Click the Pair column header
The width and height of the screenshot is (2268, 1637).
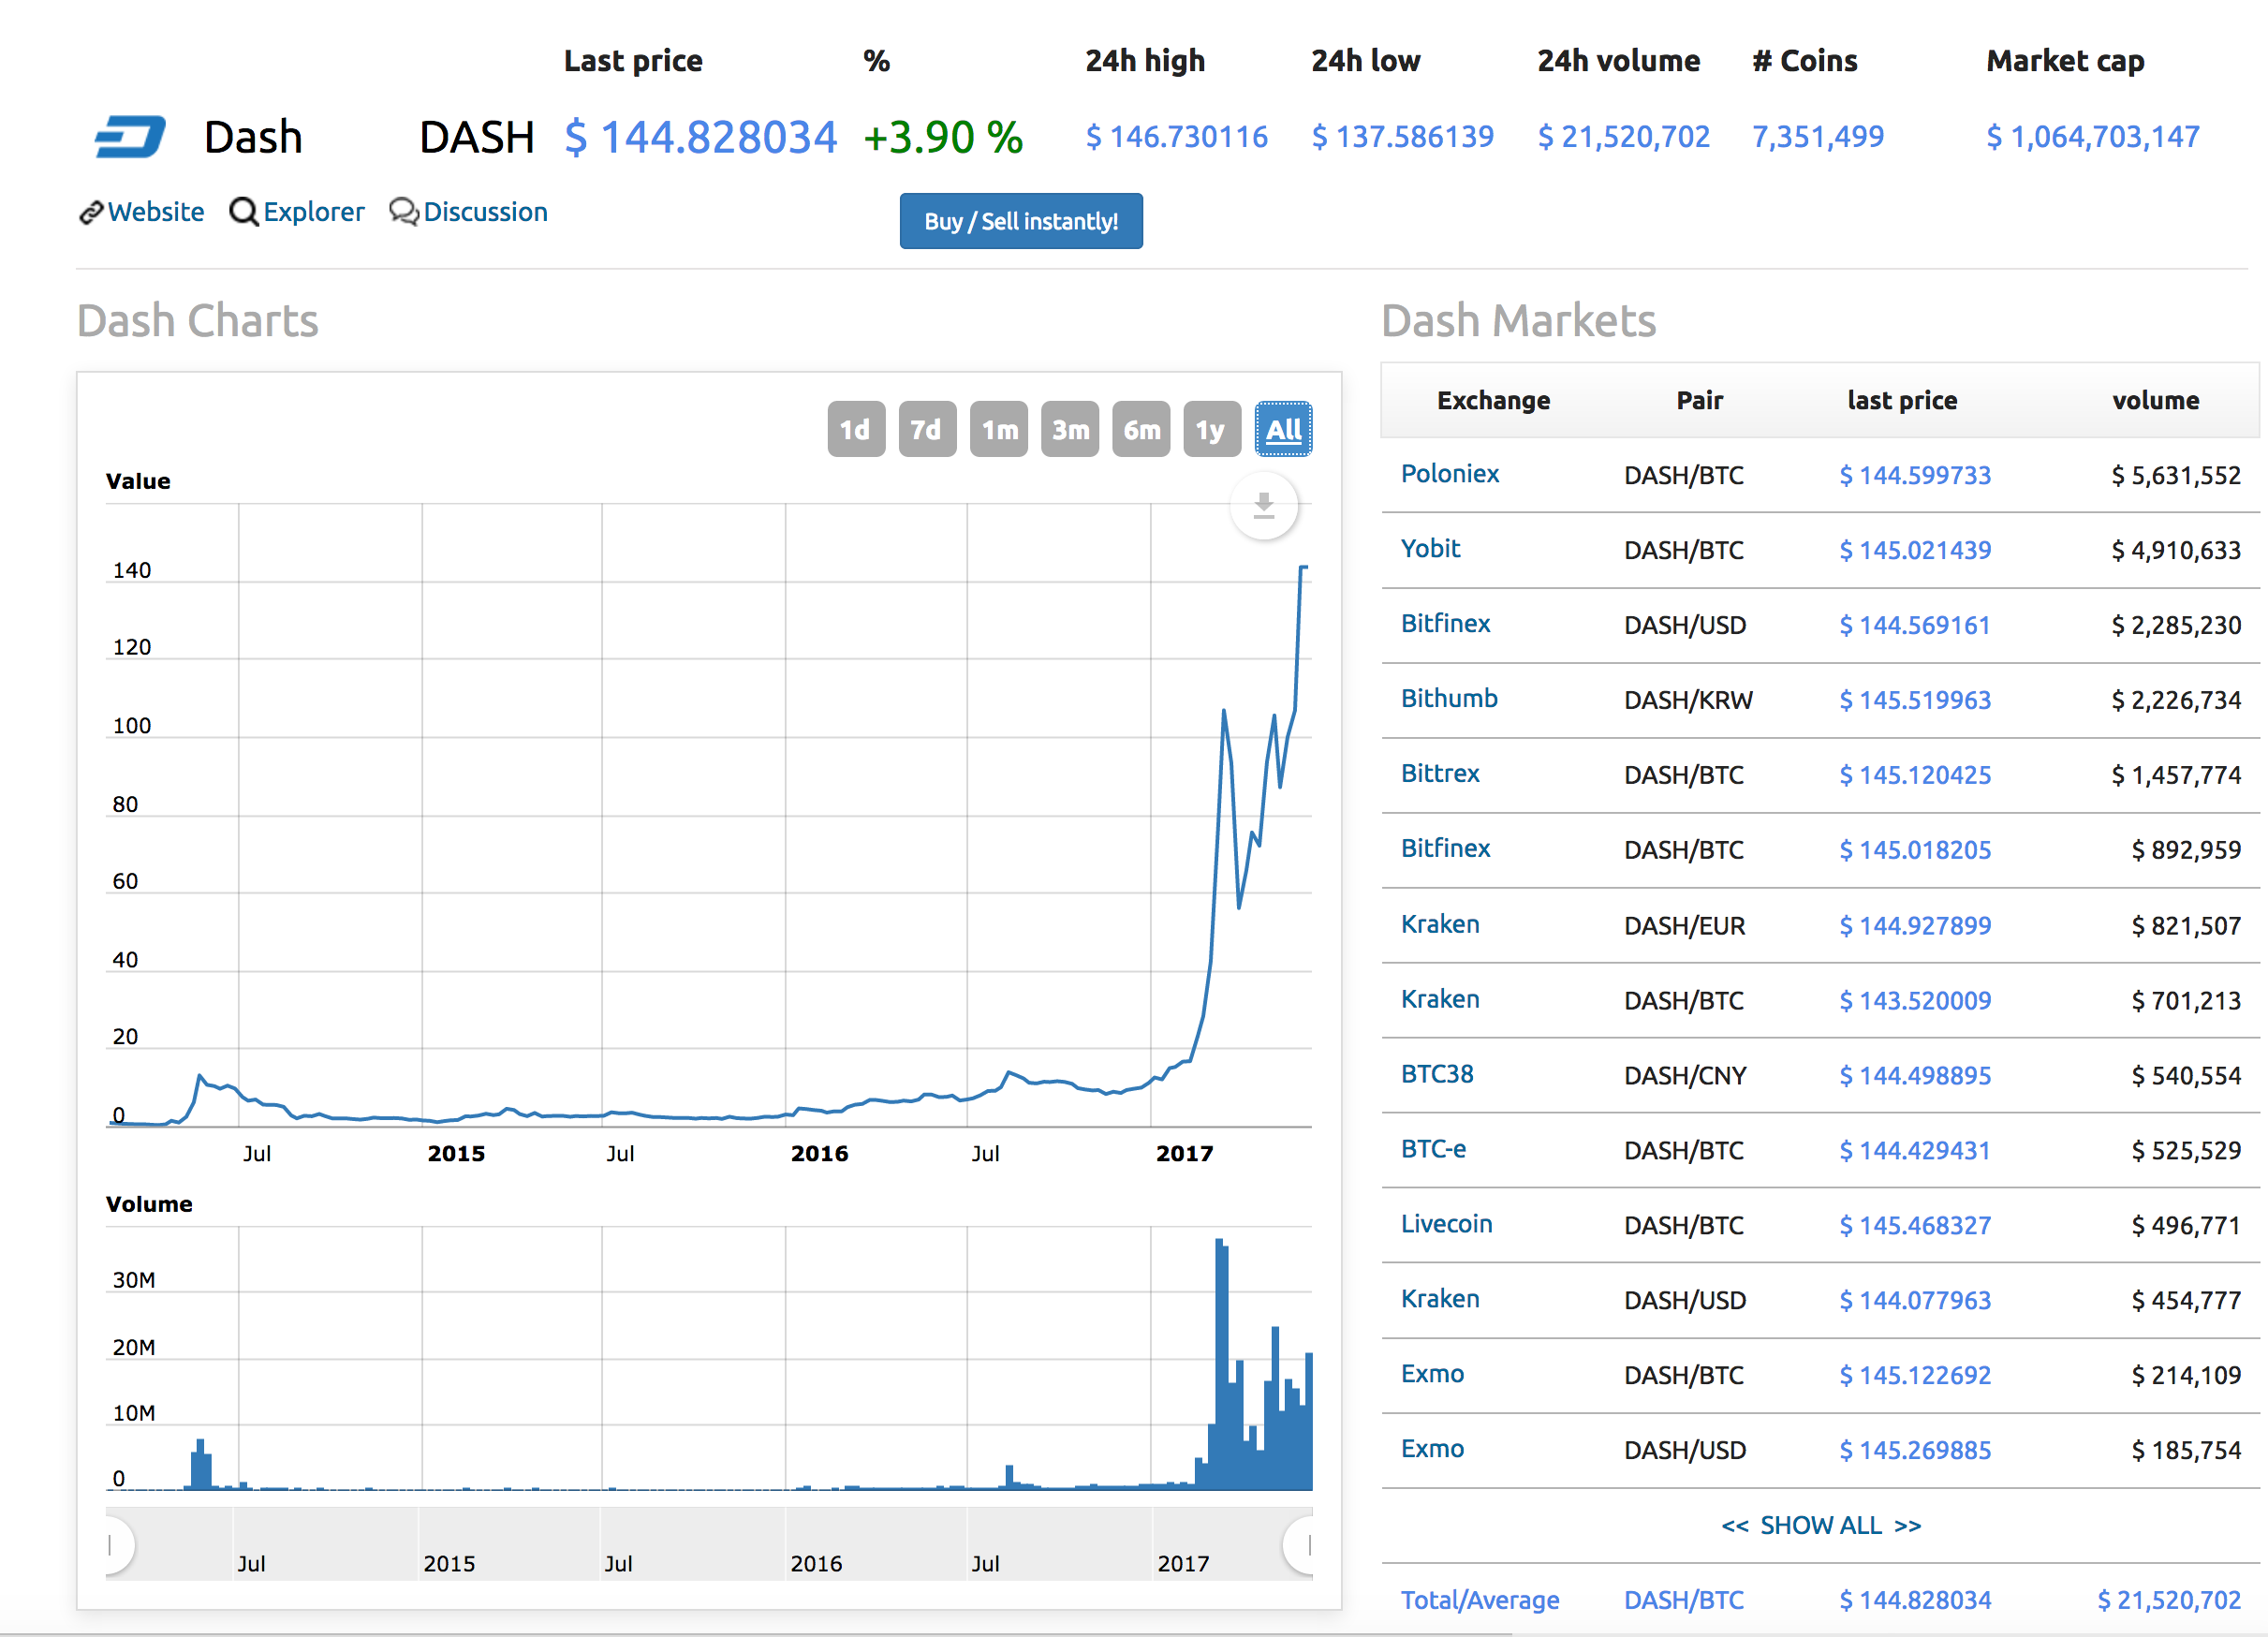(x=1699, y=401)
